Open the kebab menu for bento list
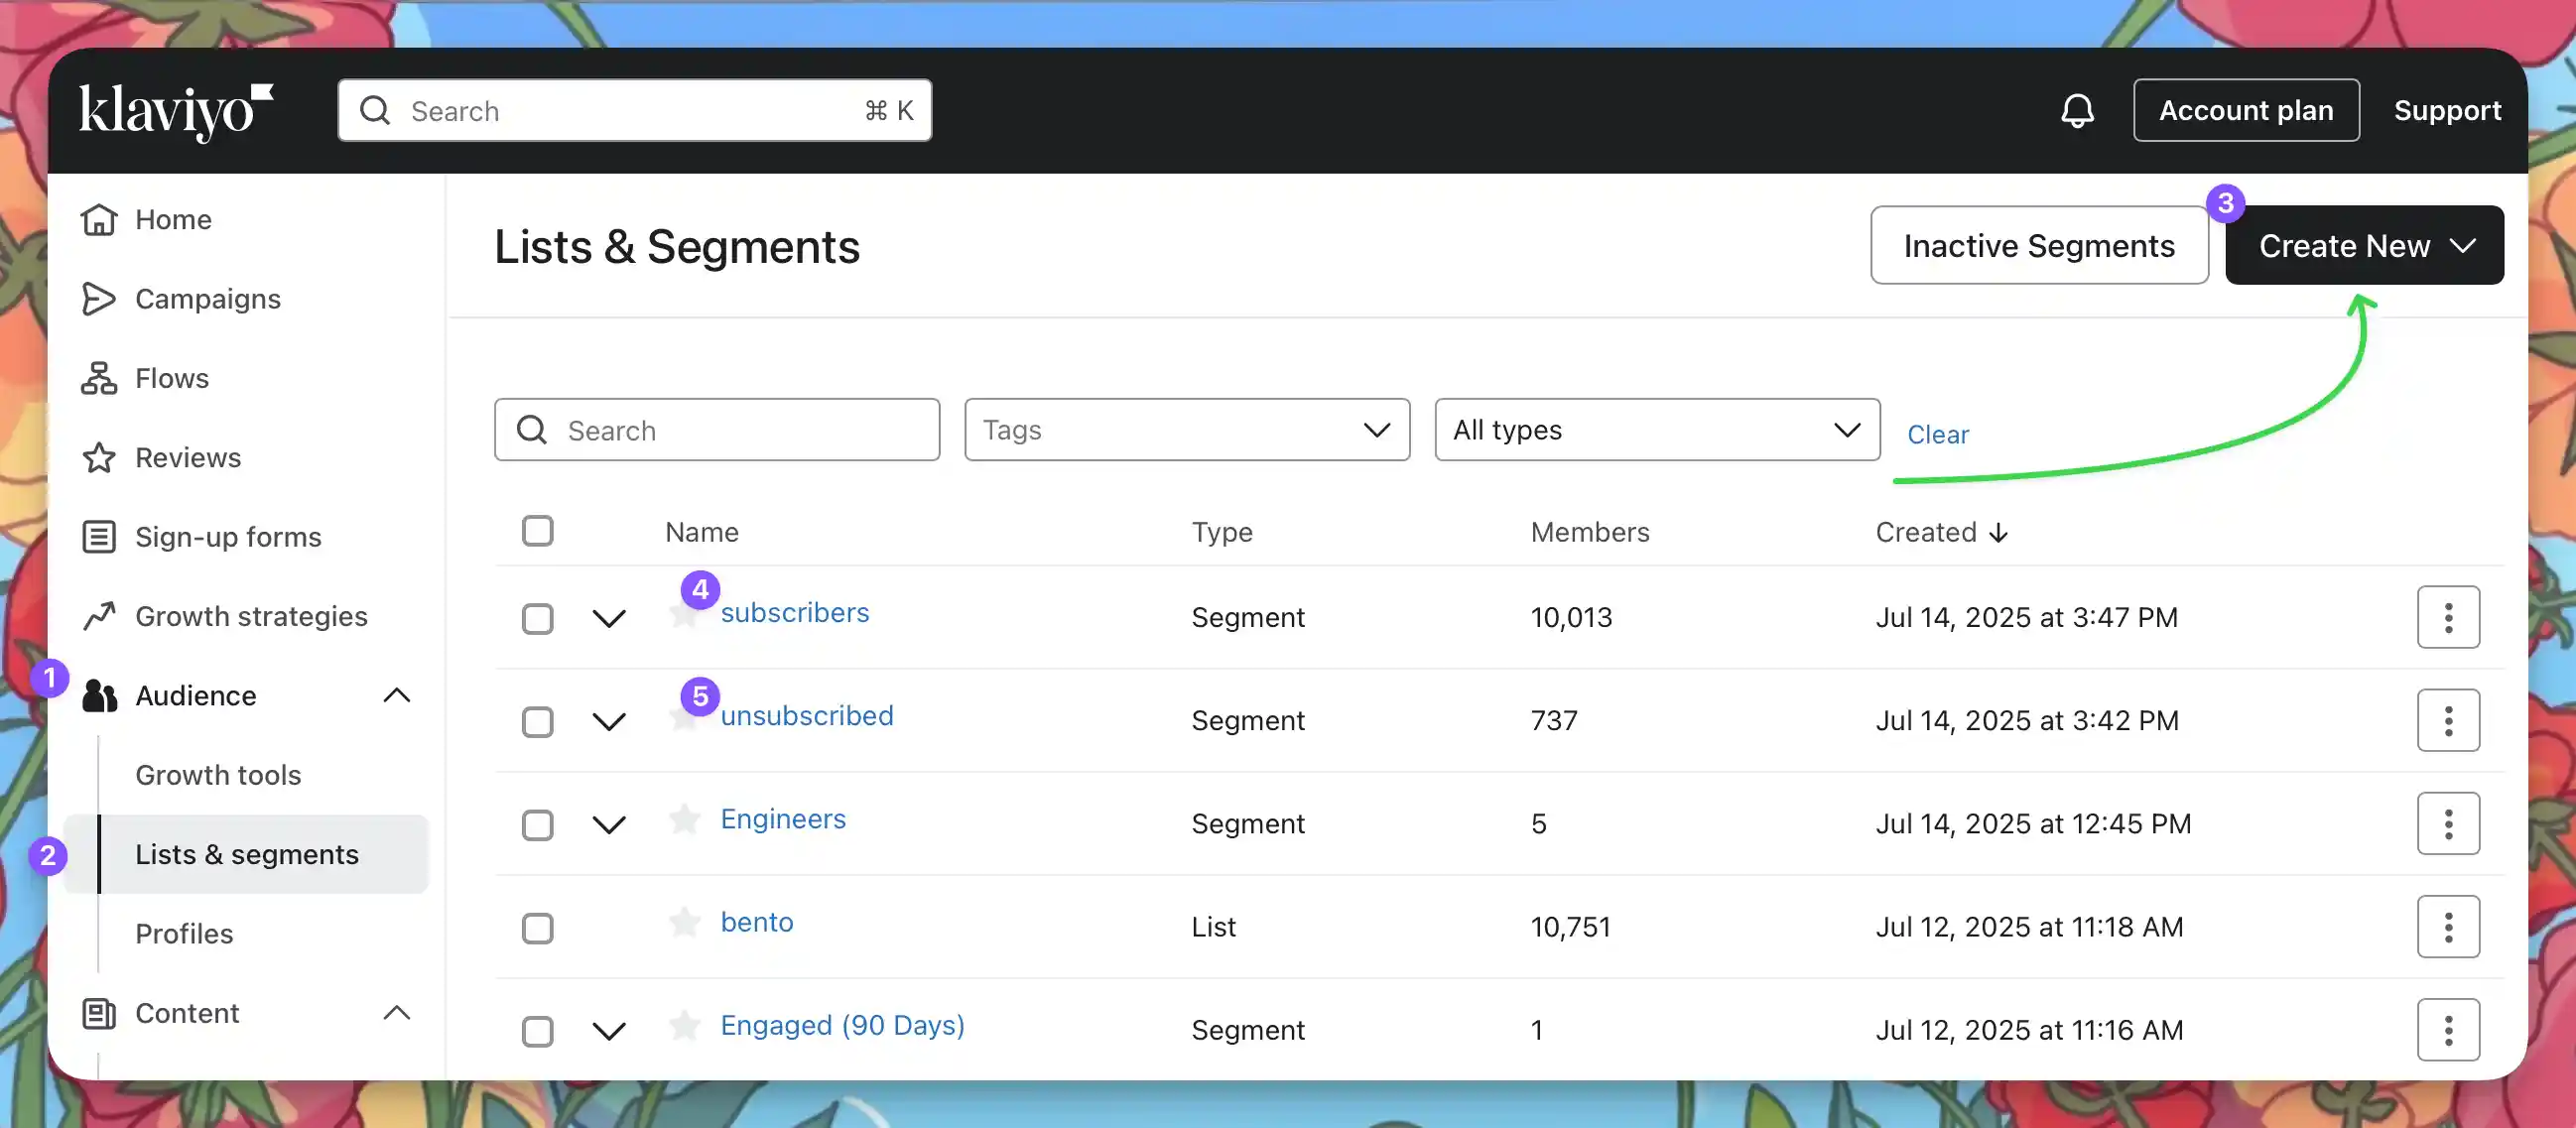2576x1128 pixels. click(2448, 926)
